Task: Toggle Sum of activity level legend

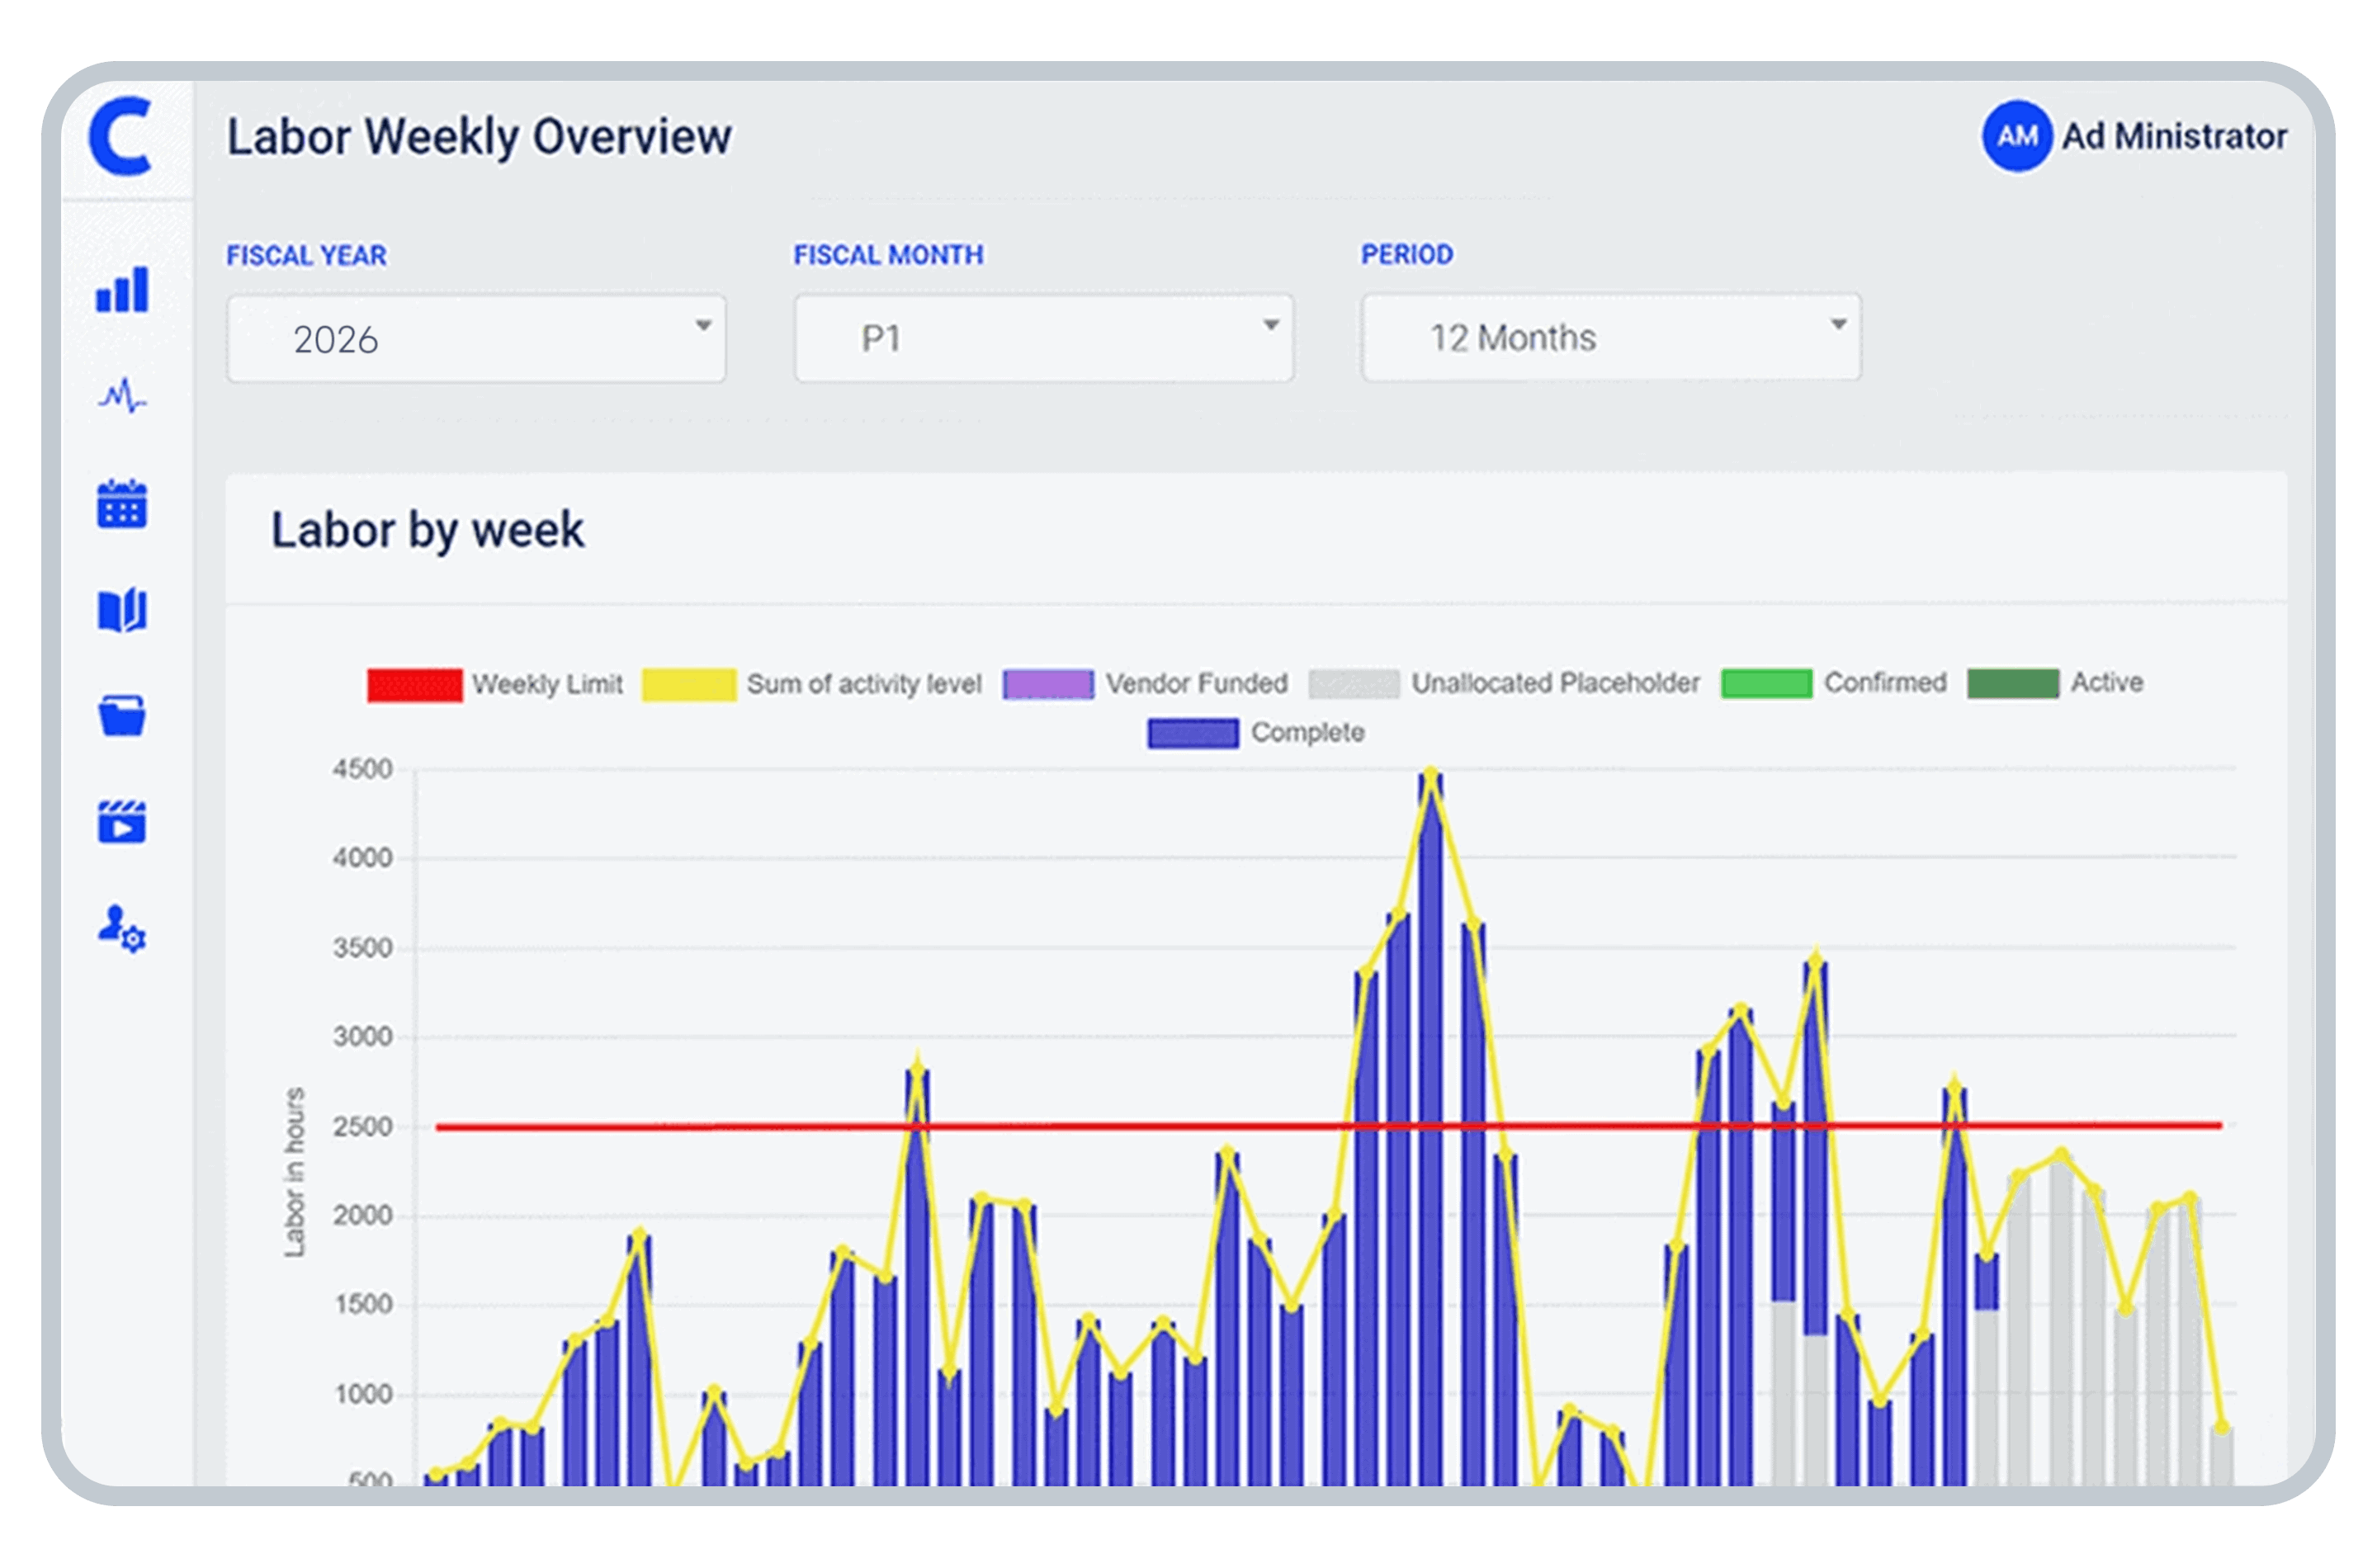Action: point(811,685)
